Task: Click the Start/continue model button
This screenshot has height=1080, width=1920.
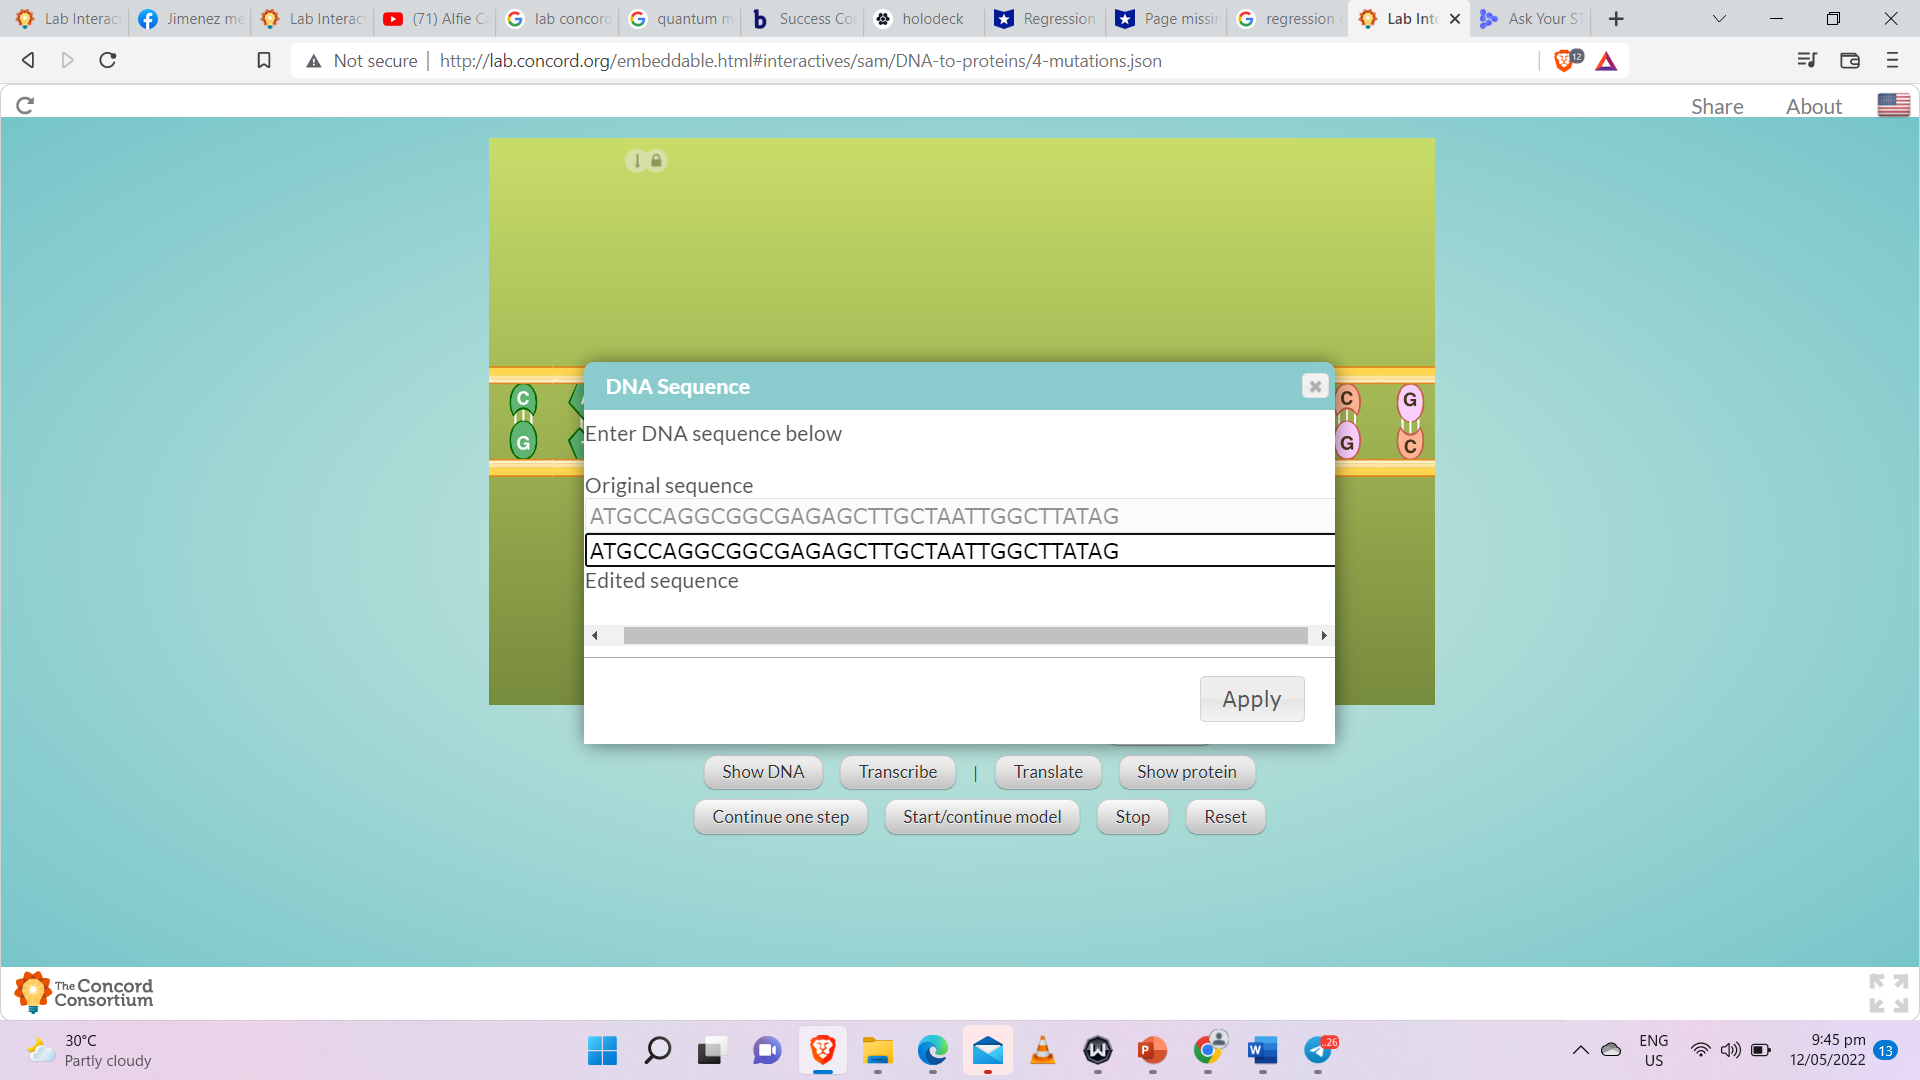Action: tap(982, 817)
